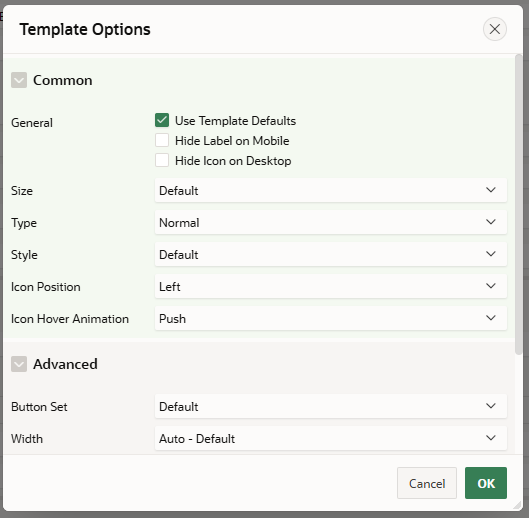Click the dialog vertical scrollbar

(x=519, y=205)
